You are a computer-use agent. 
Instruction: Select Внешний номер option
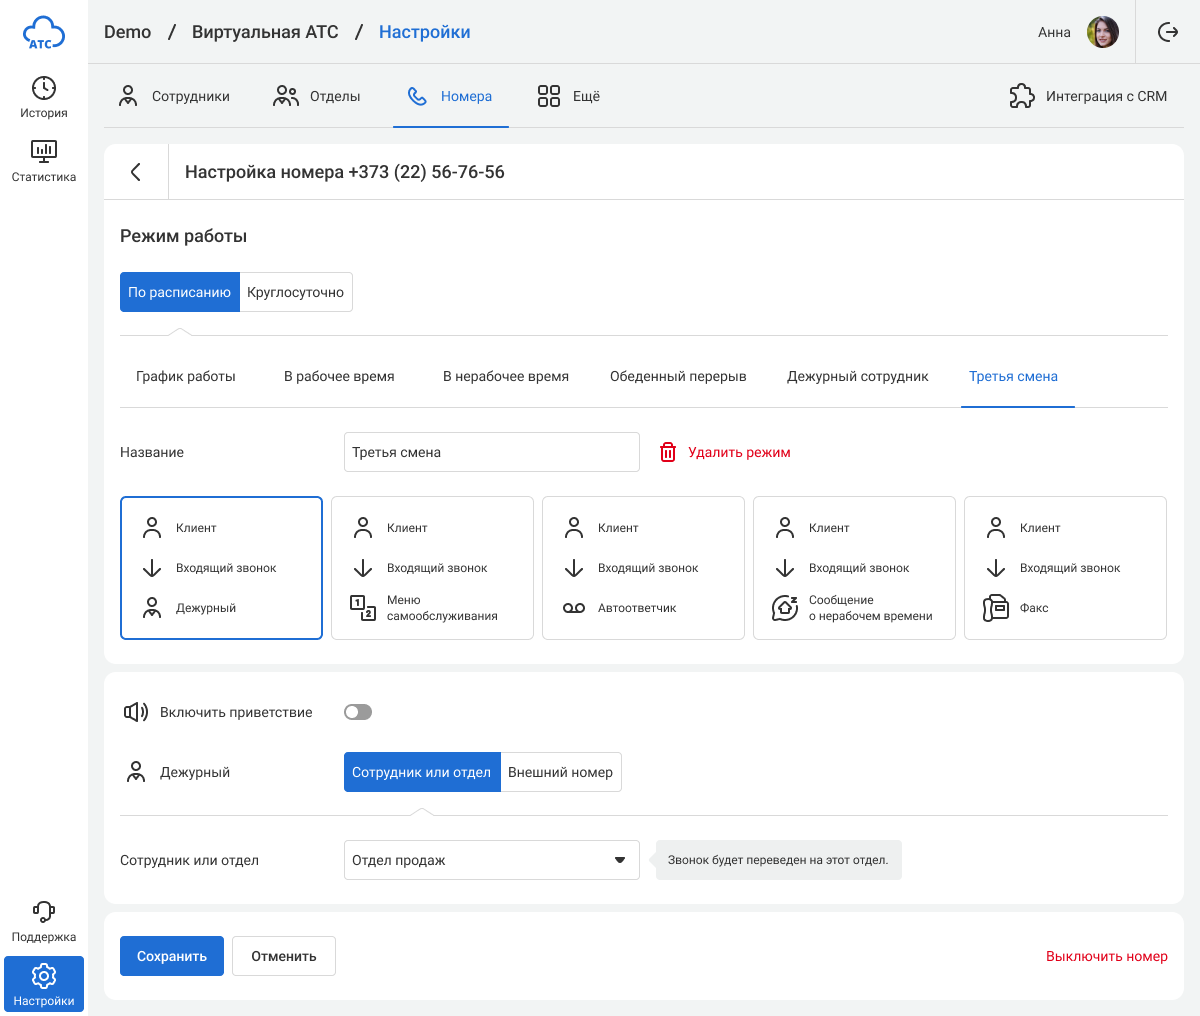560,772
